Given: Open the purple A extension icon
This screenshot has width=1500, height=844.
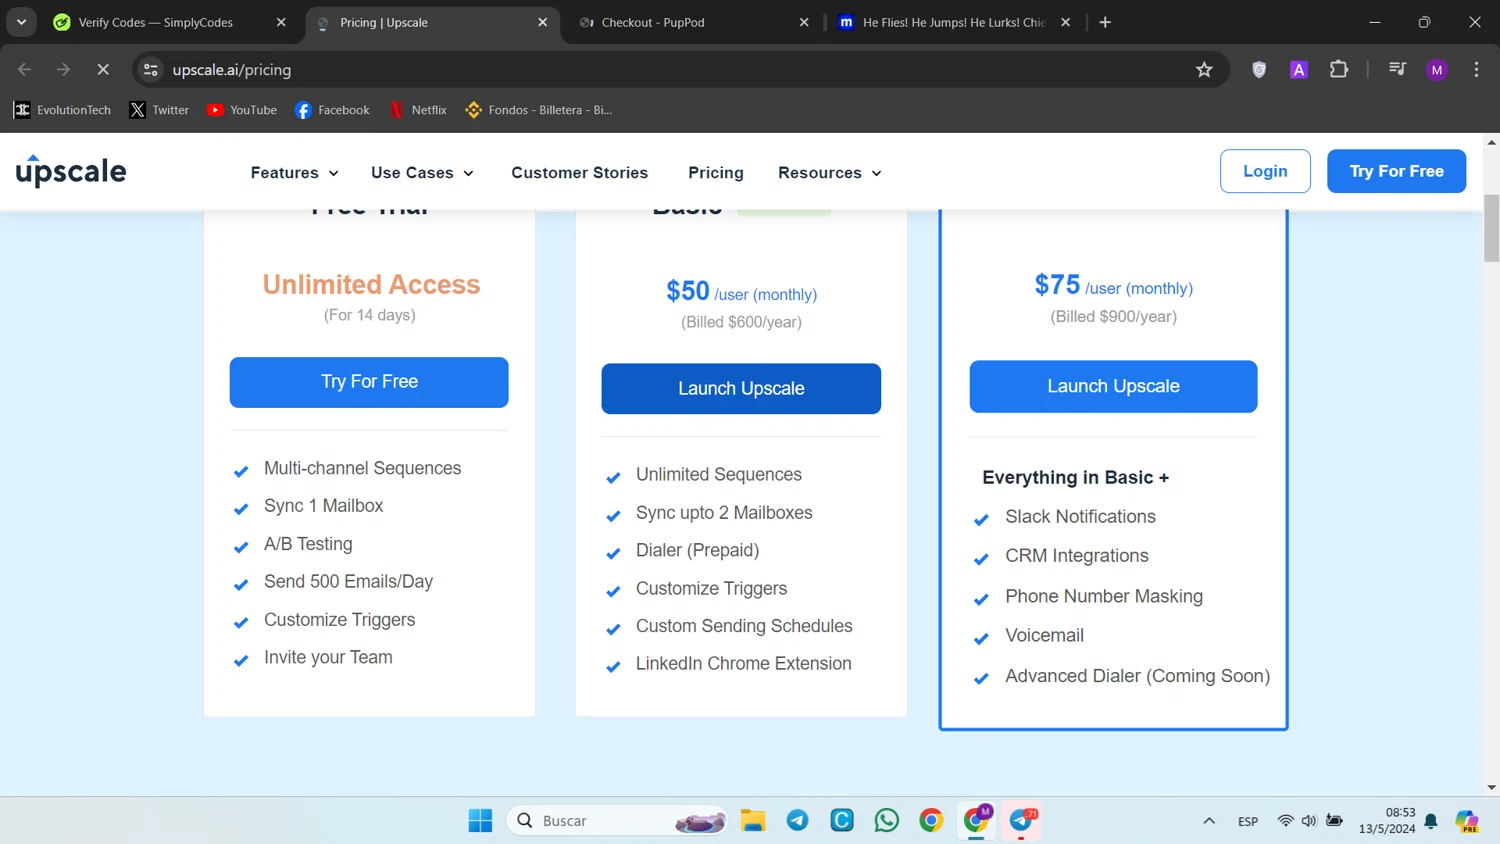Looking at the screenshot, I should pos(1299,70).
